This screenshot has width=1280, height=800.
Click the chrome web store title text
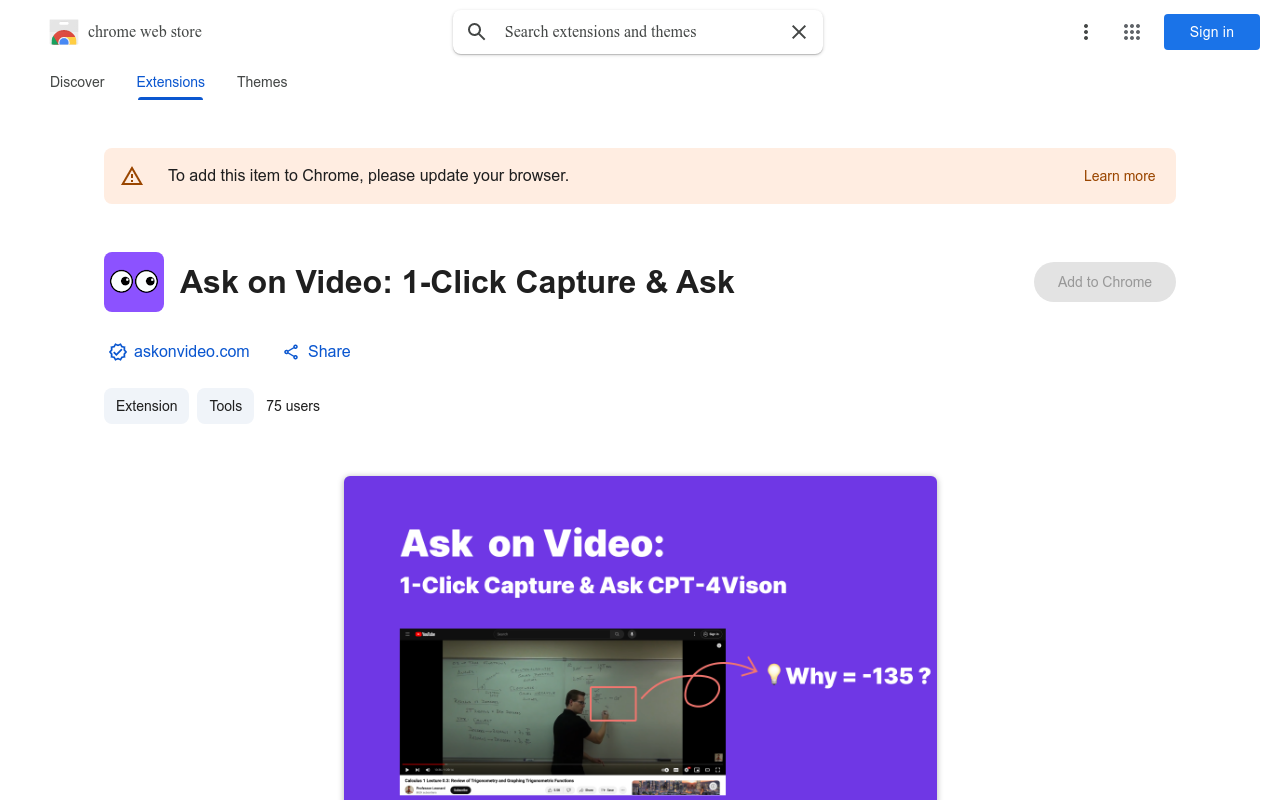(x=145, y=32)
